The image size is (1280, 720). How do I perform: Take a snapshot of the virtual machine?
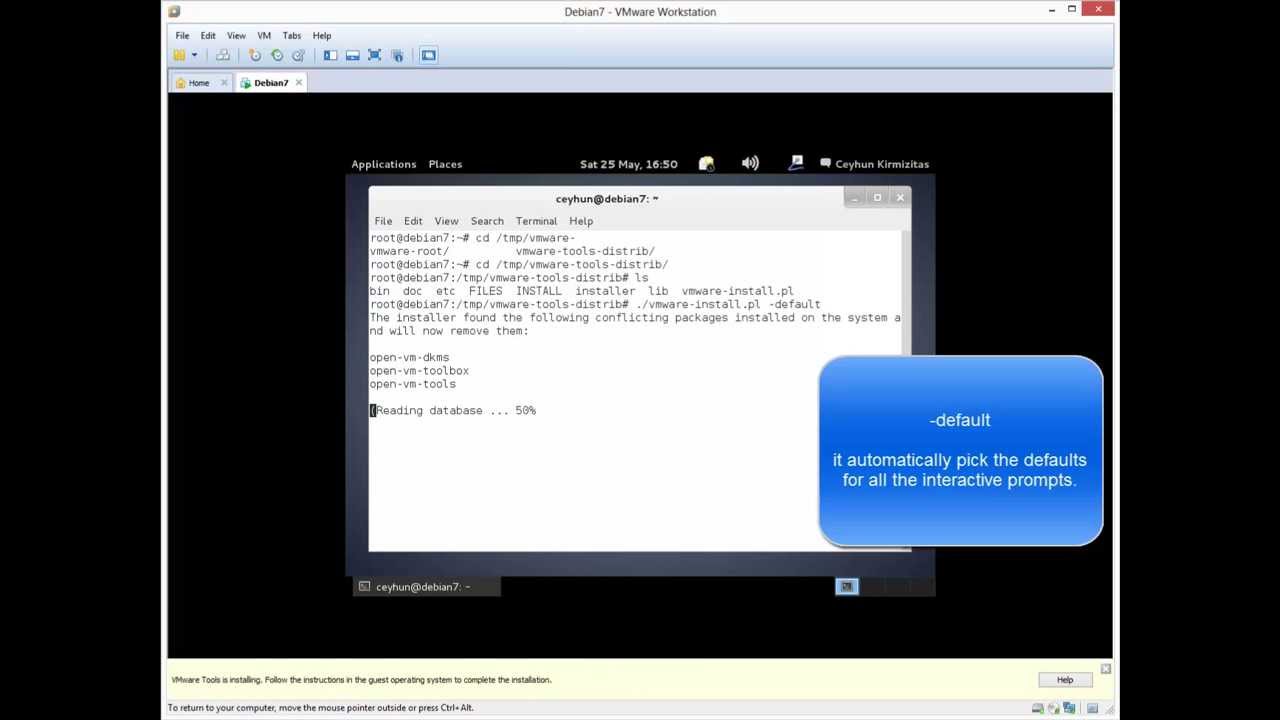click(x=255, y=55)
